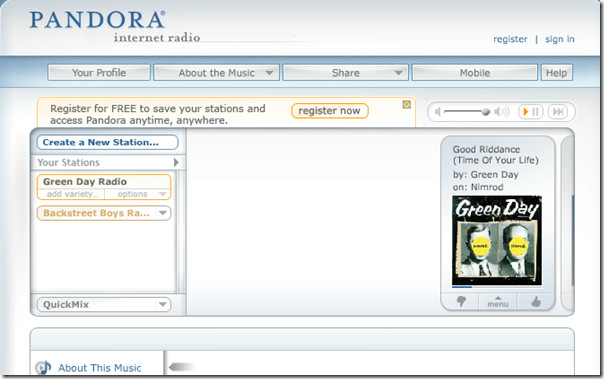604x379 pixels.
Task: Click the register now button
Action: tap(330, 111)
